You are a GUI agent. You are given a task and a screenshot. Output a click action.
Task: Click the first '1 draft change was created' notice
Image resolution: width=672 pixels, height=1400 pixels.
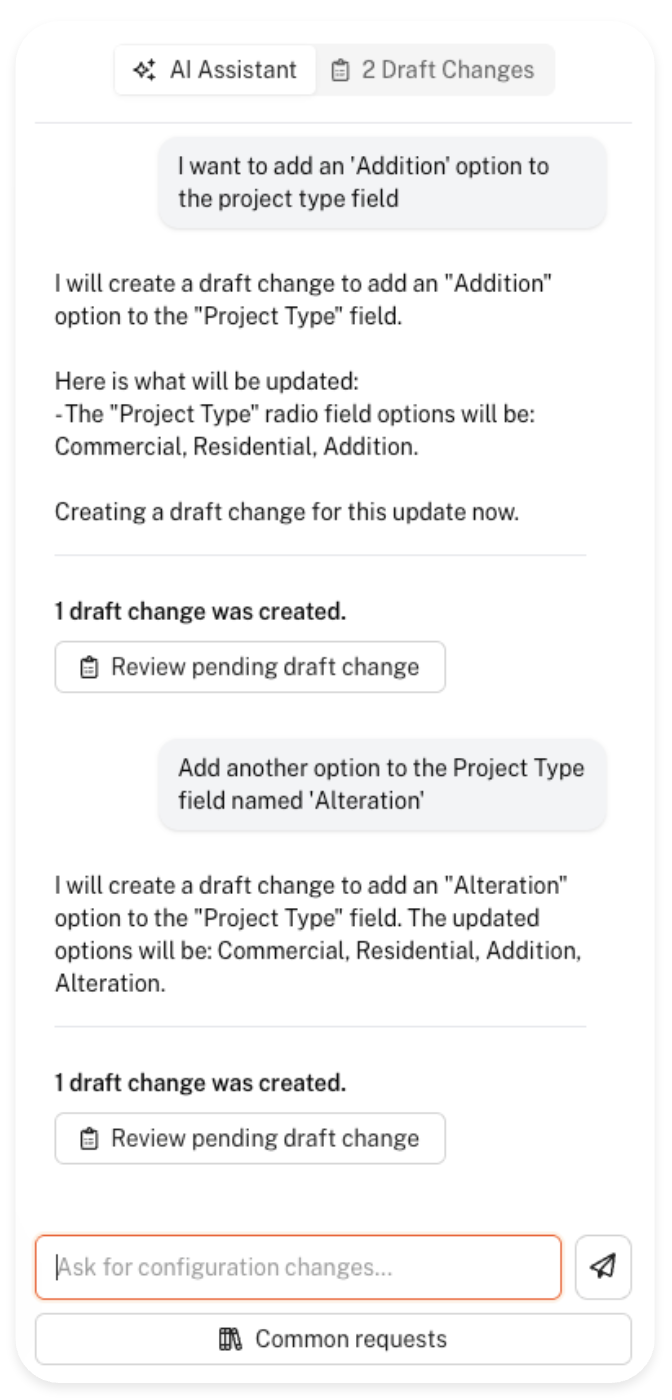(200, 611)
